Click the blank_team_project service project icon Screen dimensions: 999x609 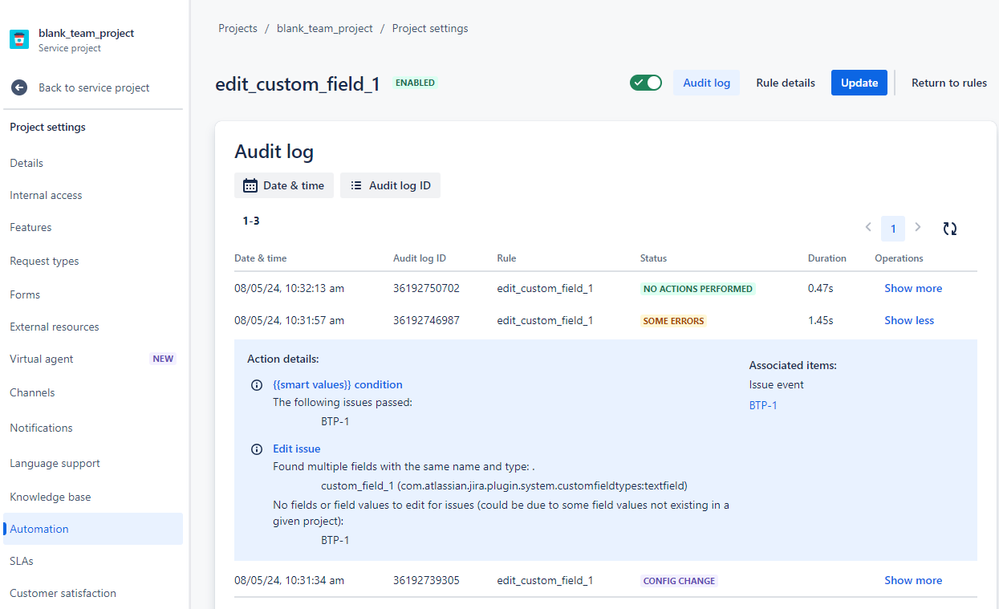pos(19,40)
